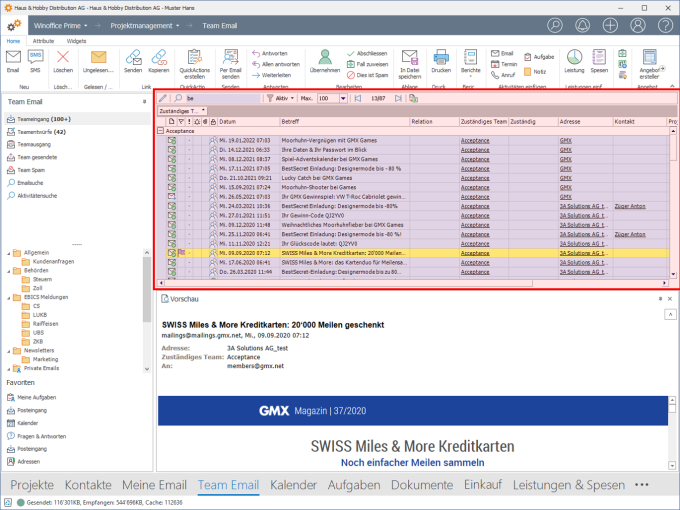
Task: Click Abschliessen button
Action: click(x=367, y=53)
